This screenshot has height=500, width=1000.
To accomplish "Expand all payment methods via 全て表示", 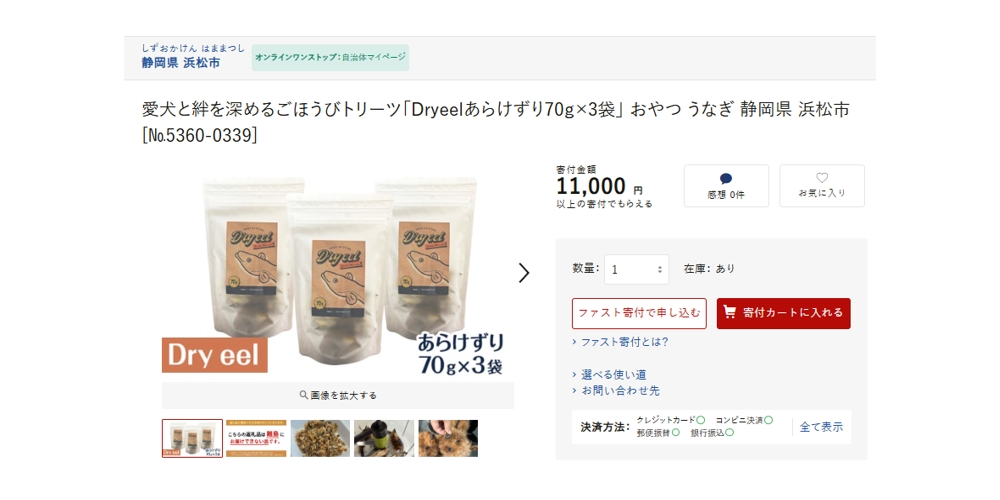I will click(821, 427).
